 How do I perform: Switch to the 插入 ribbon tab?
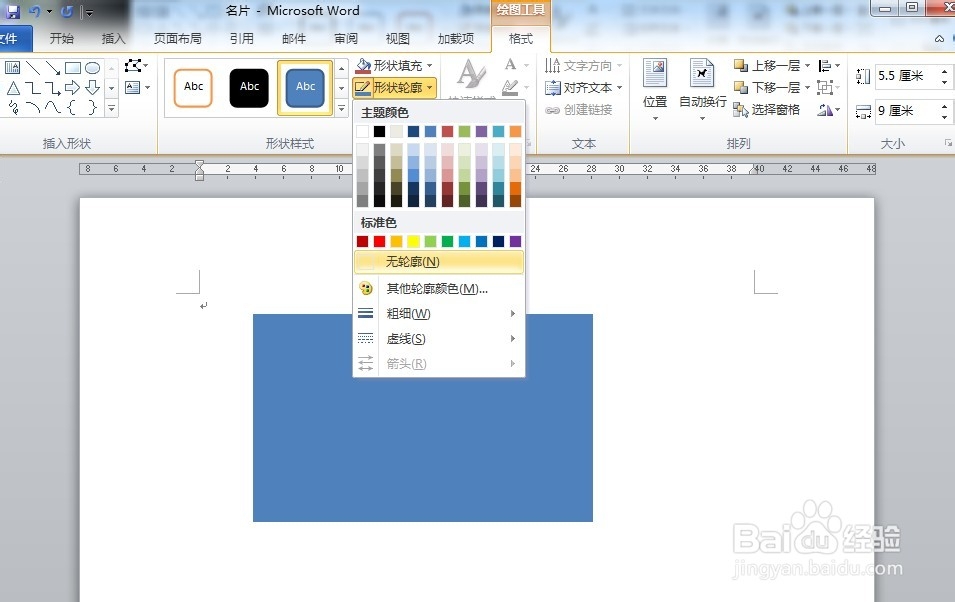113,37
